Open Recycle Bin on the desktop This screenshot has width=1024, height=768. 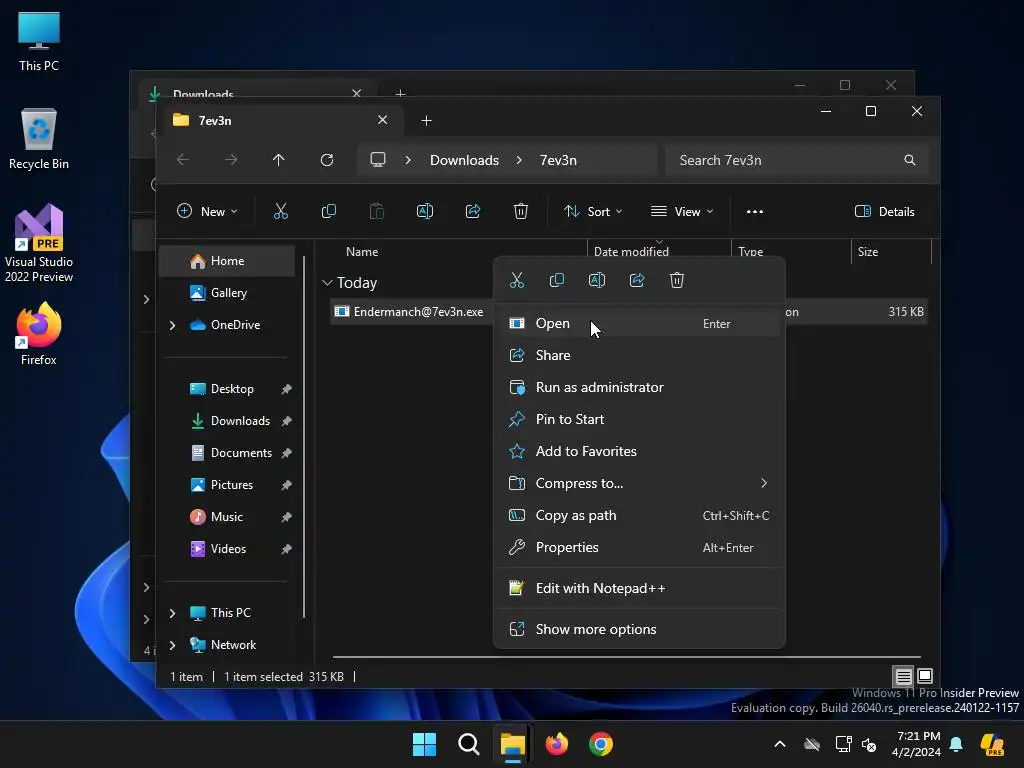[x=39, y=139]
